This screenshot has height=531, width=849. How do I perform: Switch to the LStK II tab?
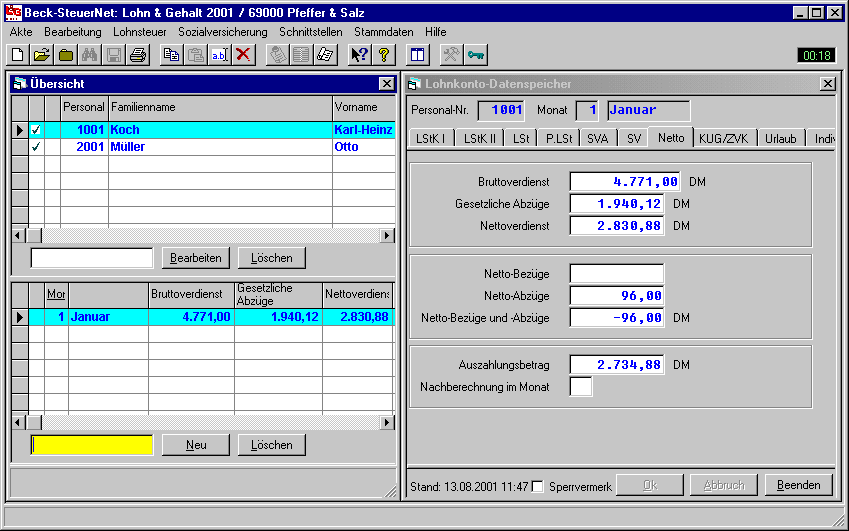480,139
